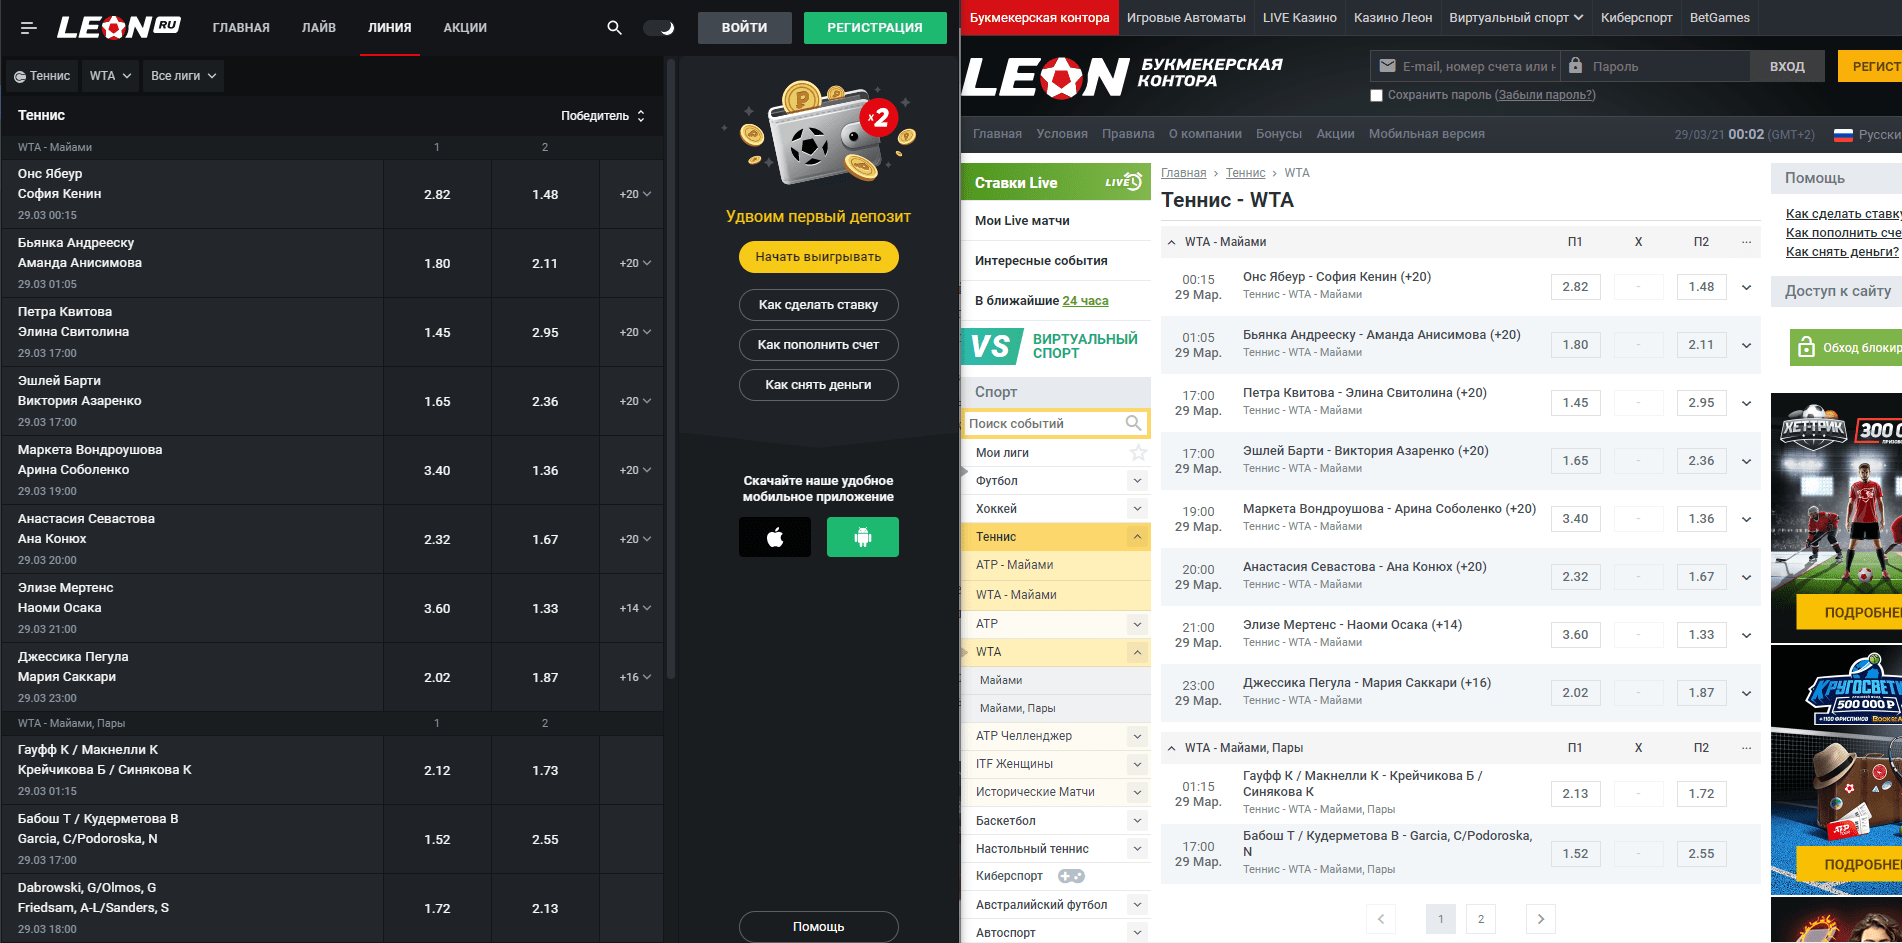This screenshot has height=943, width=1902.
Task: Click the Russian flag language icon
Action: (1843, 134)
